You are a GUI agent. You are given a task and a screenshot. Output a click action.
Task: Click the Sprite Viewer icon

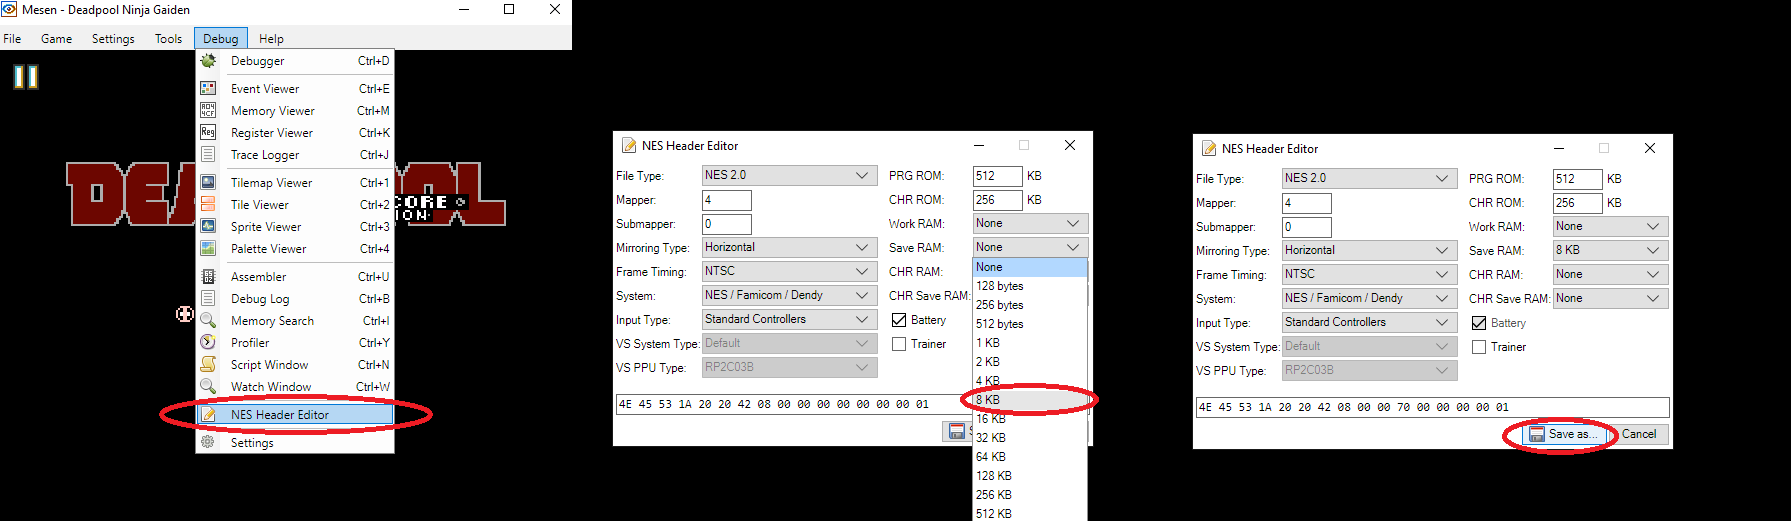(208, 226)
